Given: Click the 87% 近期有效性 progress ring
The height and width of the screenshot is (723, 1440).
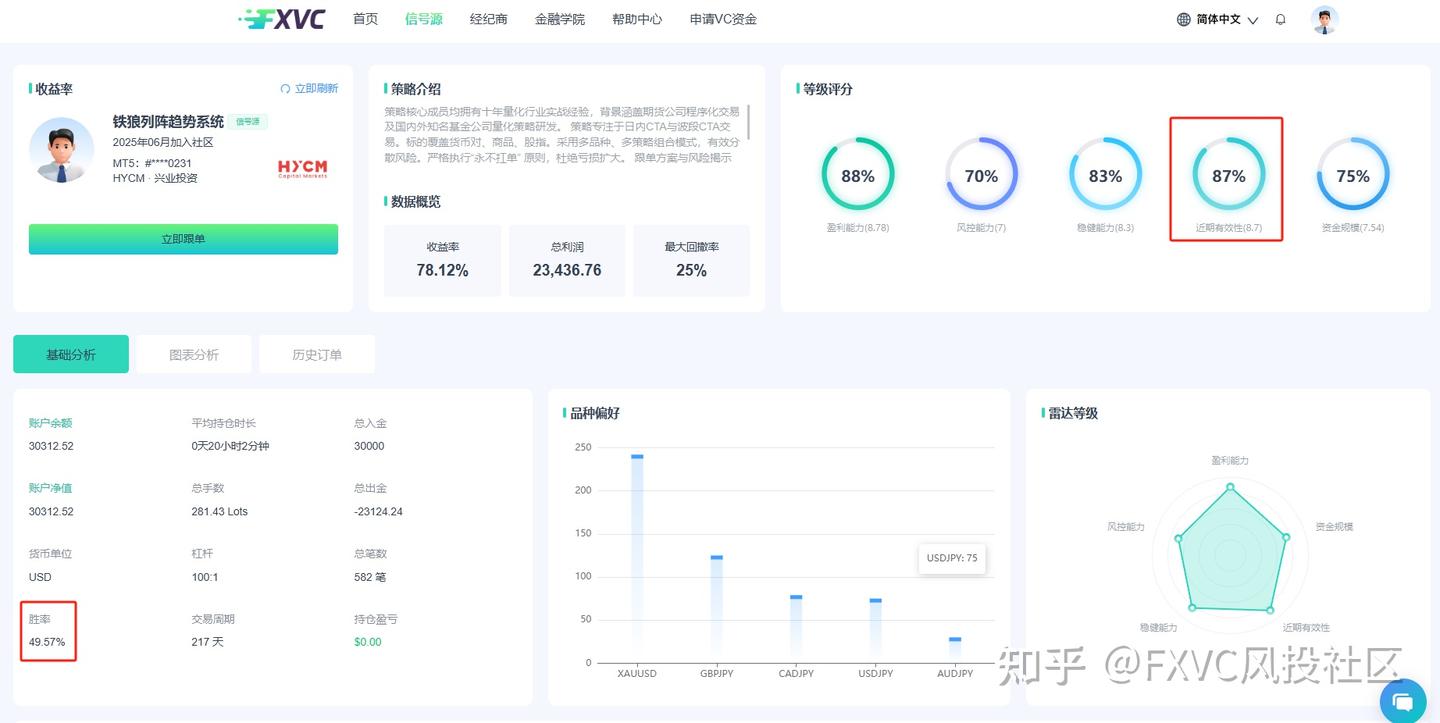Looking at the screenshot, I should (1228, 175).
